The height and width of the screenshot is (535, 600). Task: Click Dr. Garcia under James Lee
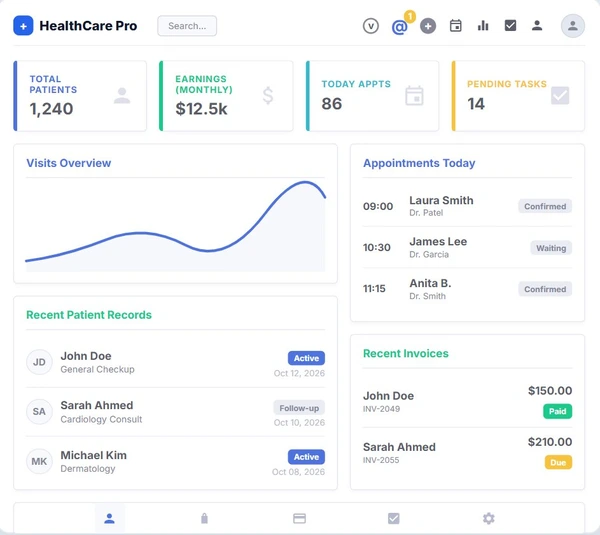429,254
